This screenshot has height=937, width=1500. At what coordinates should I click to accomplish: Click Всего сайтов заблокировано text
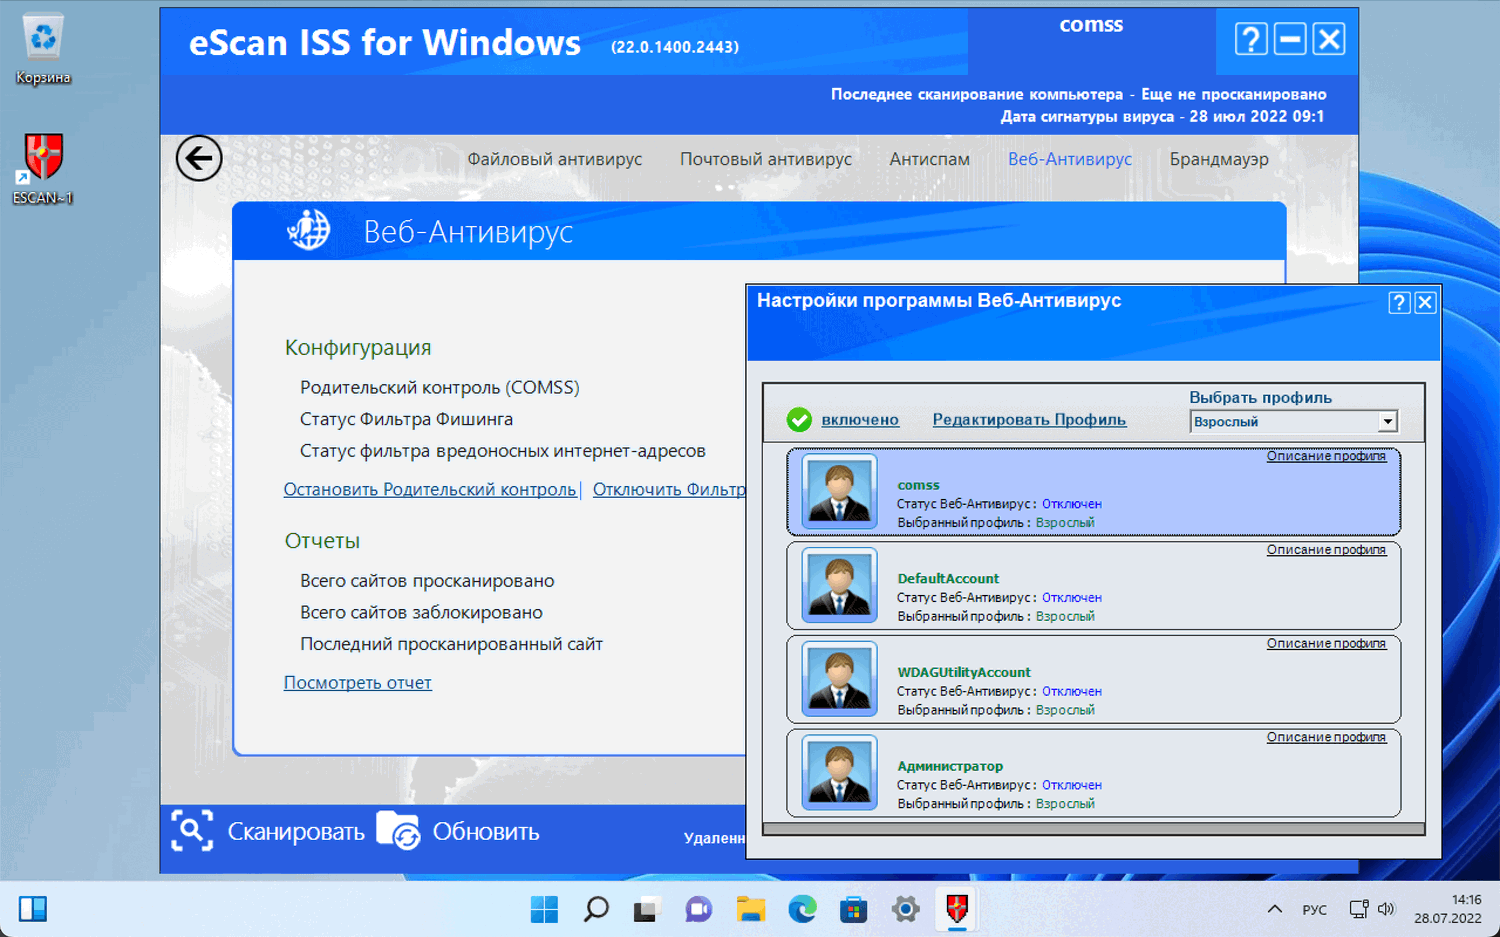[421, 612]
